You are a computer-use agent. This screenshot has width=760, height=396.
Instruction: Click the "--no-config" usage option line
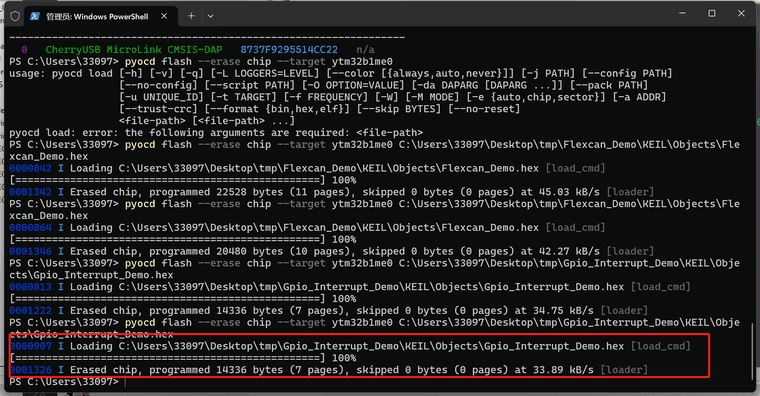tap(383, 85)
